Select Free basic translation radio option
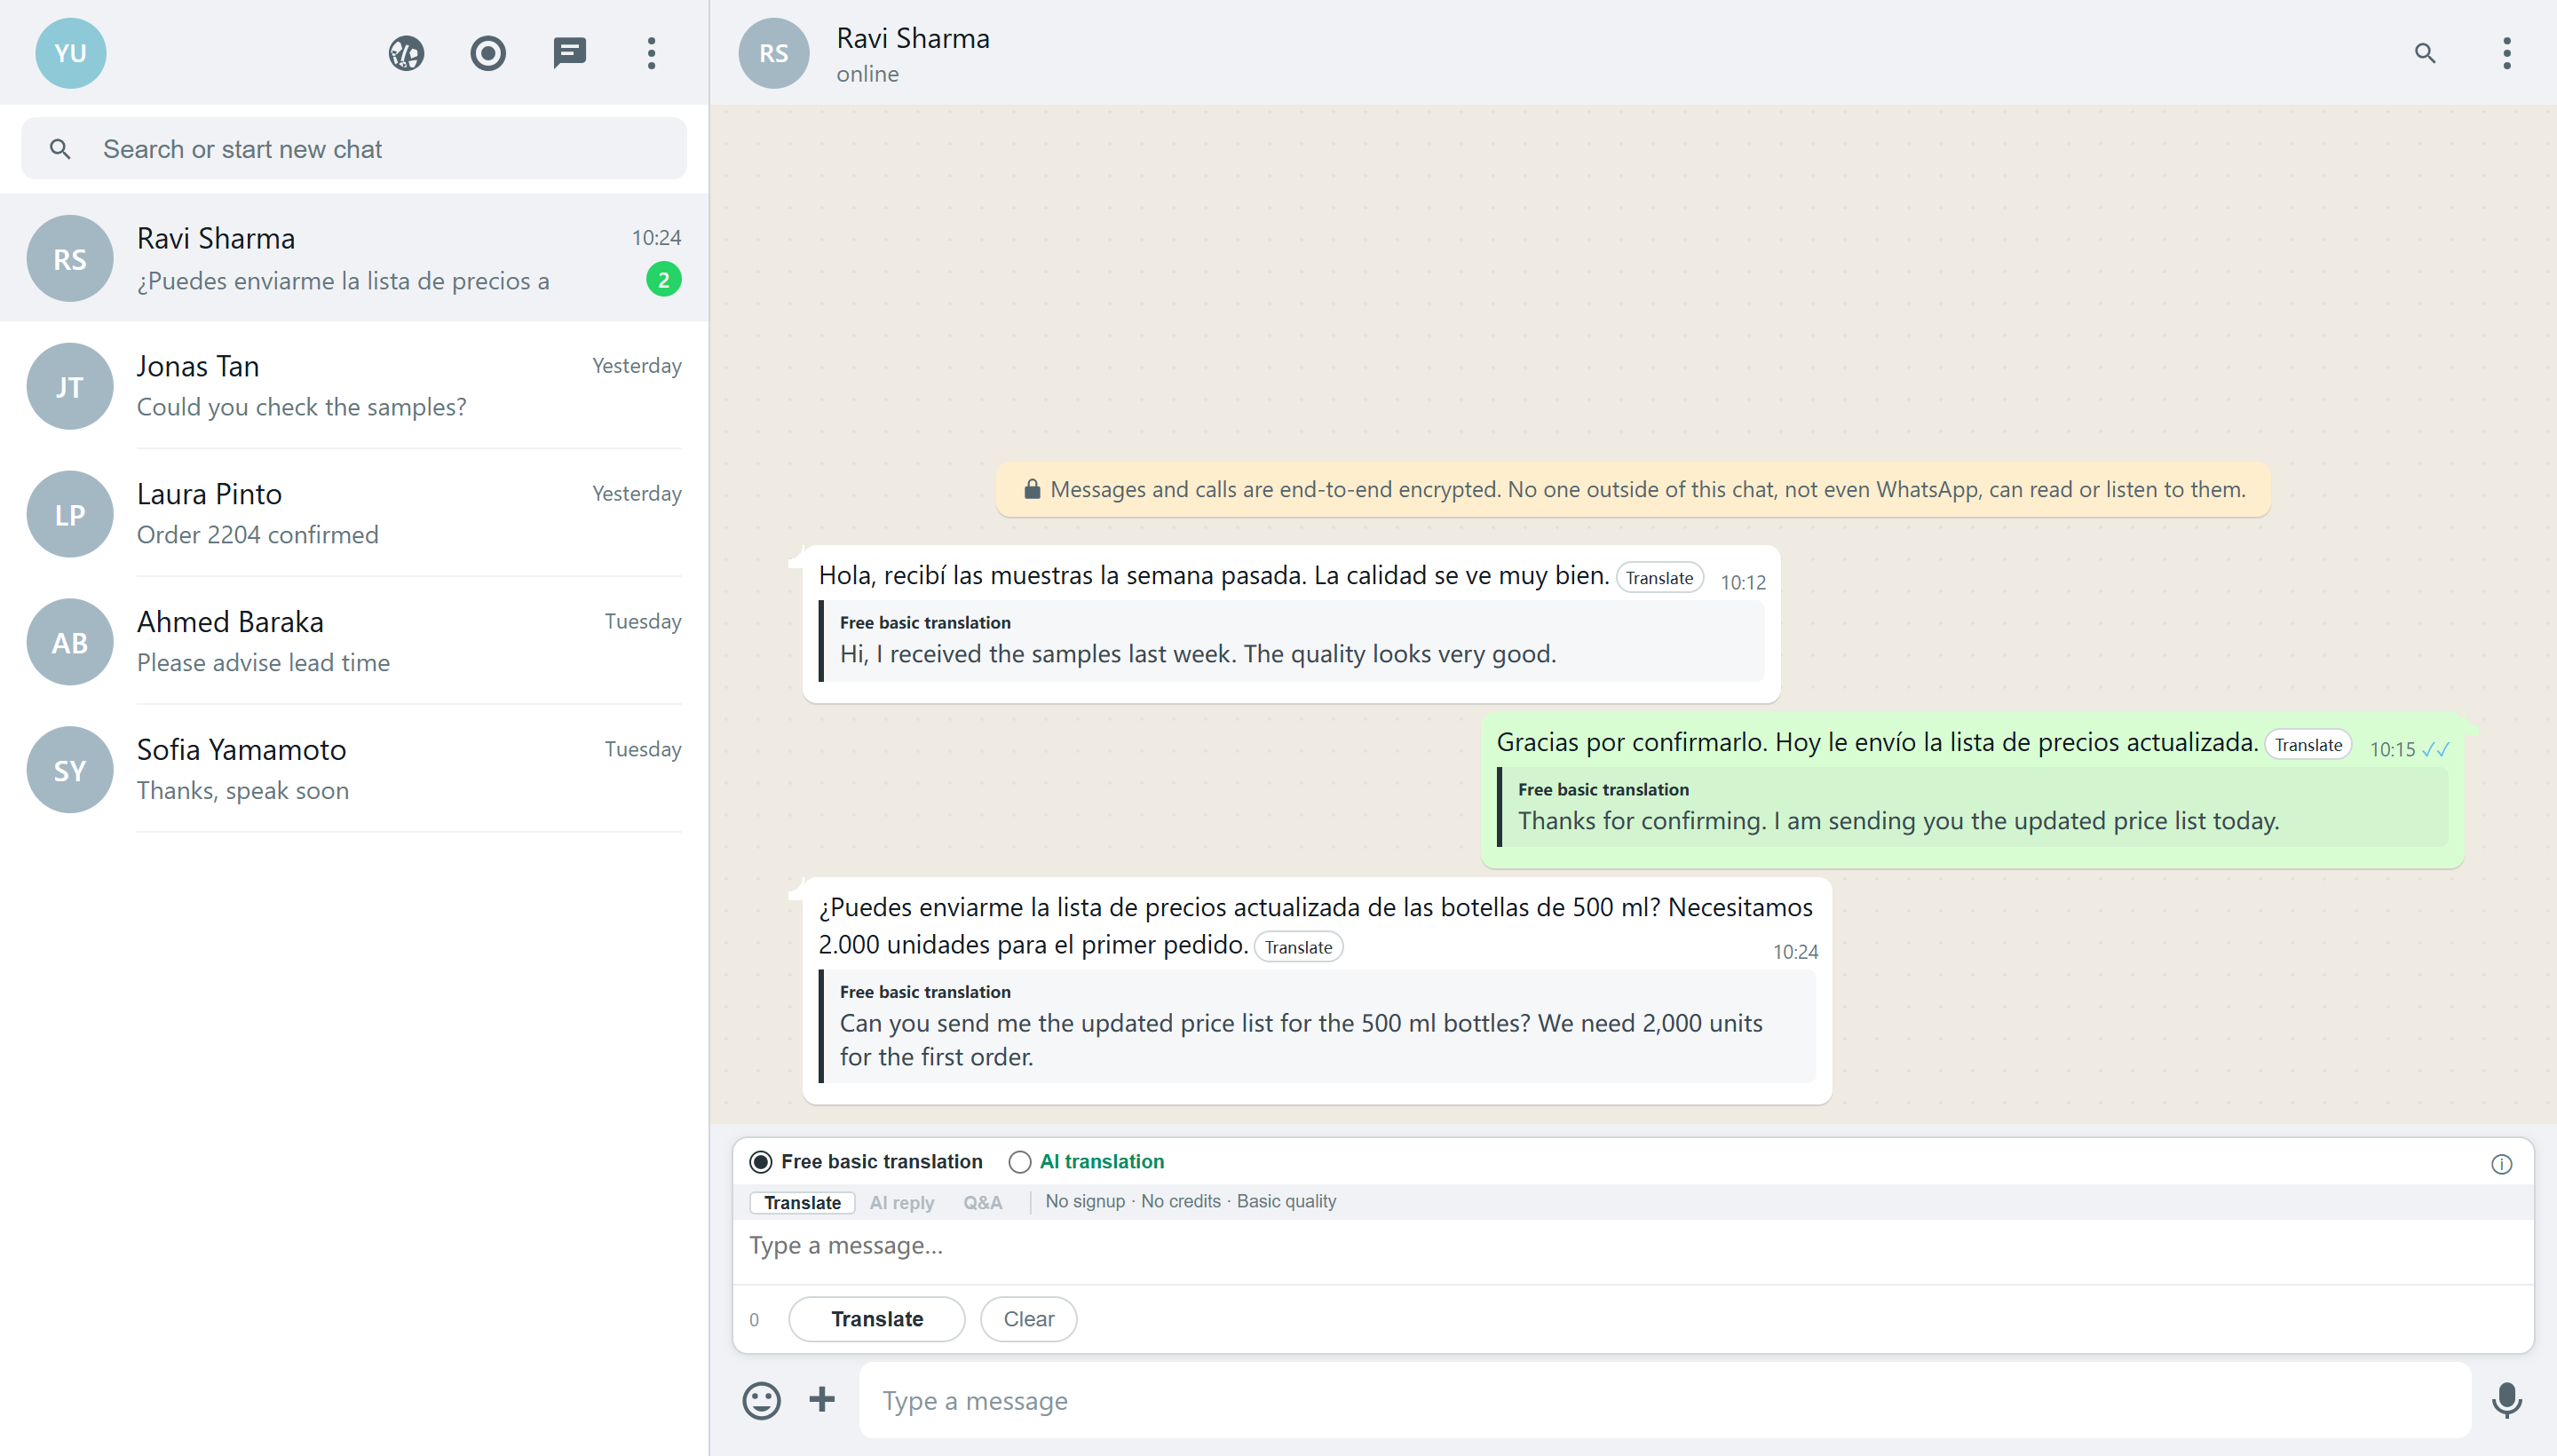The image size is (2557, 1456). [761, 1161]
